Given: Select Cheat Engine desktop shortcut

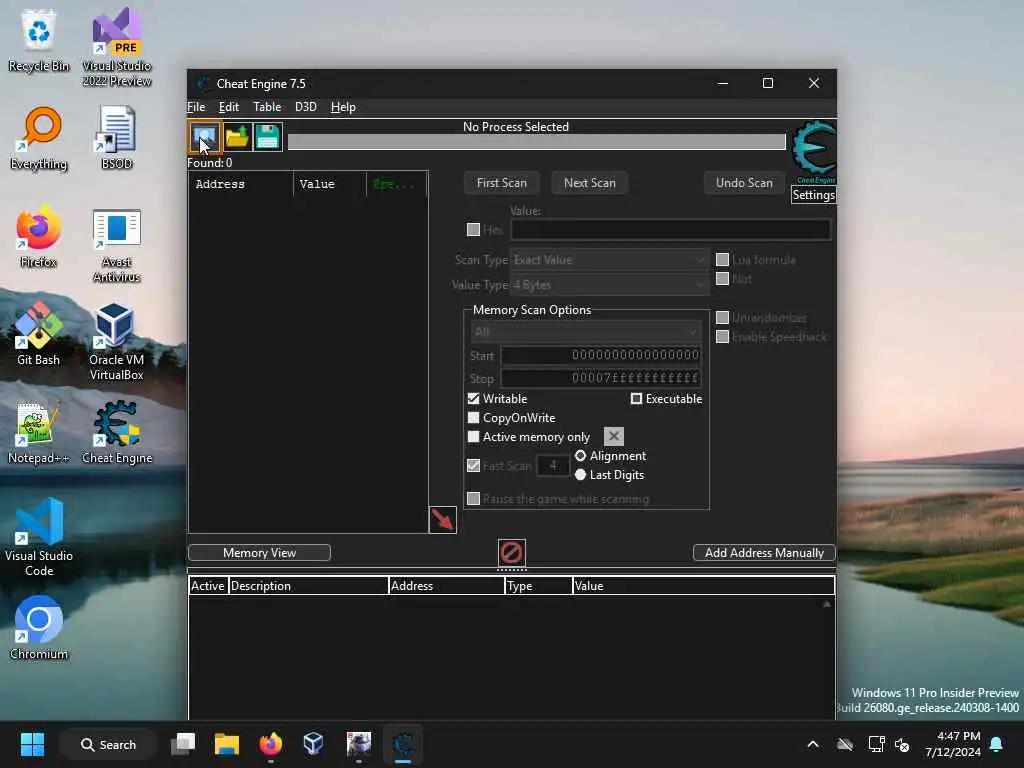Looking at the screenshot, I should [117, 432].
